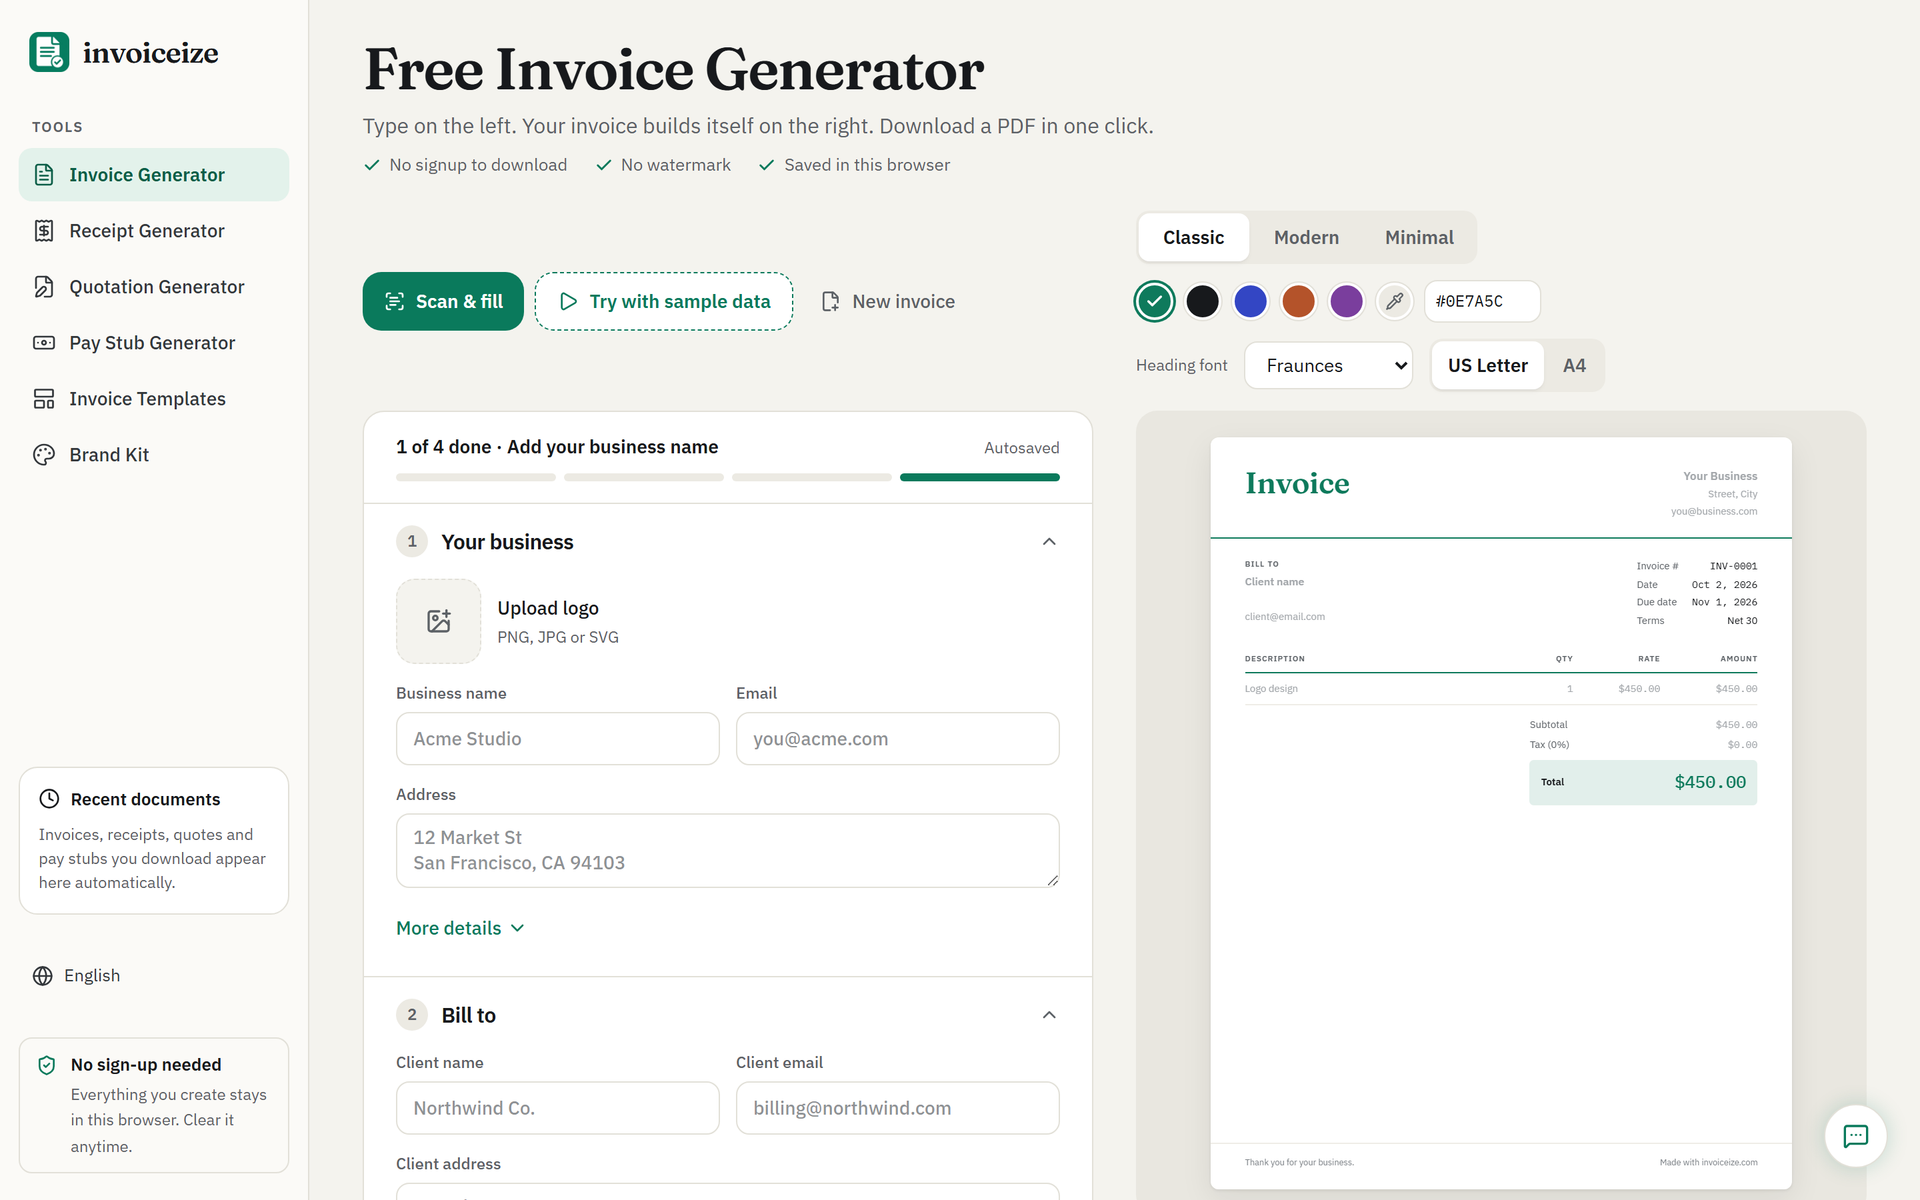This screenshot has width=1920, height=1200.
Task: Switch to the Classic template tab
Action: [1193, 238]
